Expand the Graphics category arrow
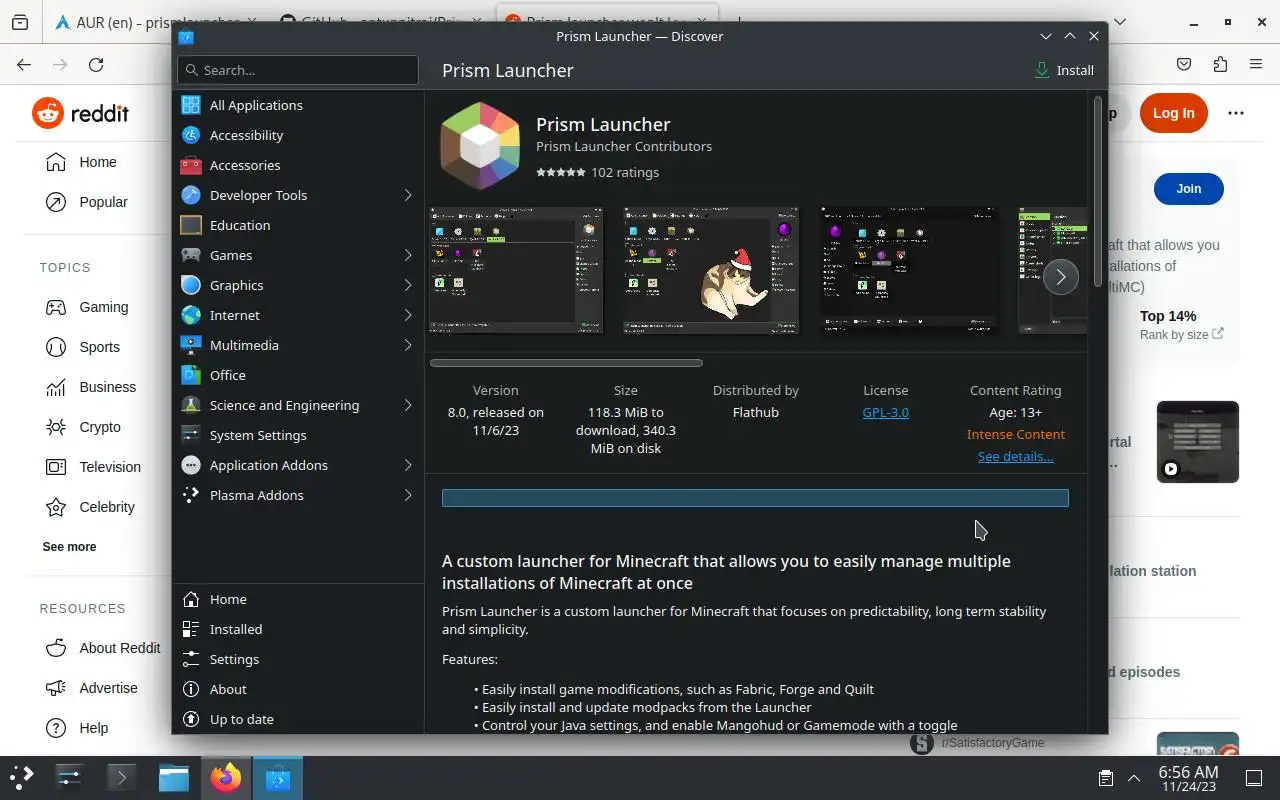 pos(408,285)
